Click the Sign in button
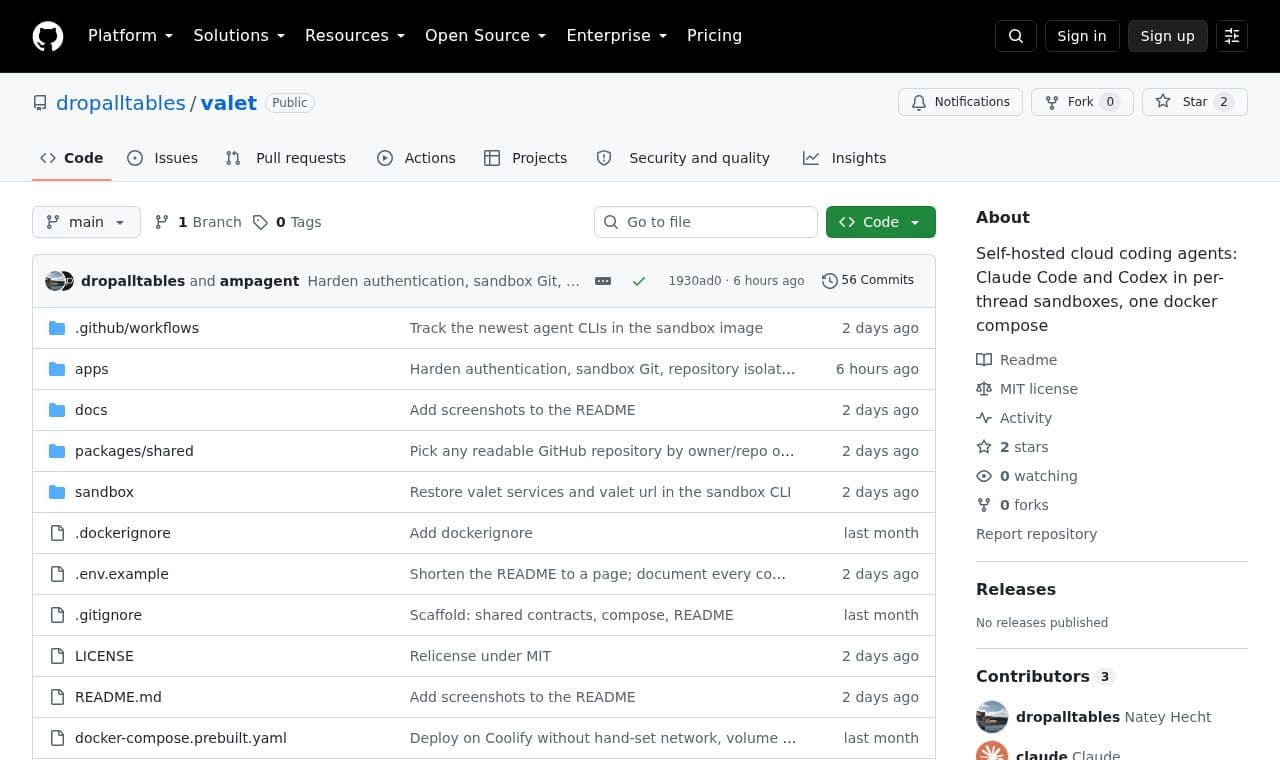This screenshot has width=1280, height=760. point(1082,36)
